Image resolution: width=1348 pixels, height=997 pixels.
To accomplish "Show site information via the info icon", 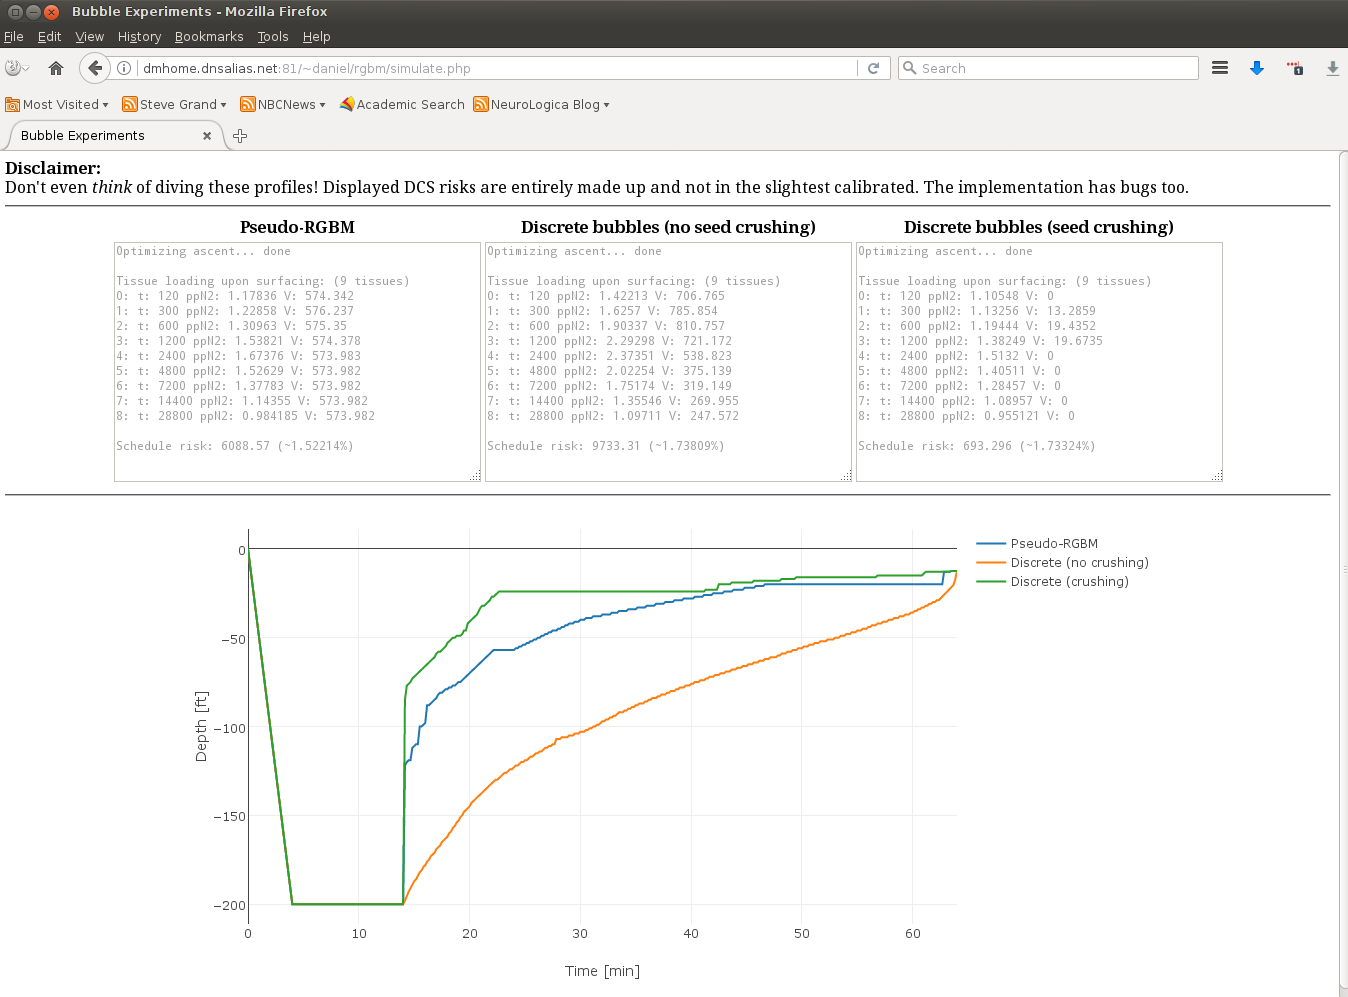I will (124, 68).
